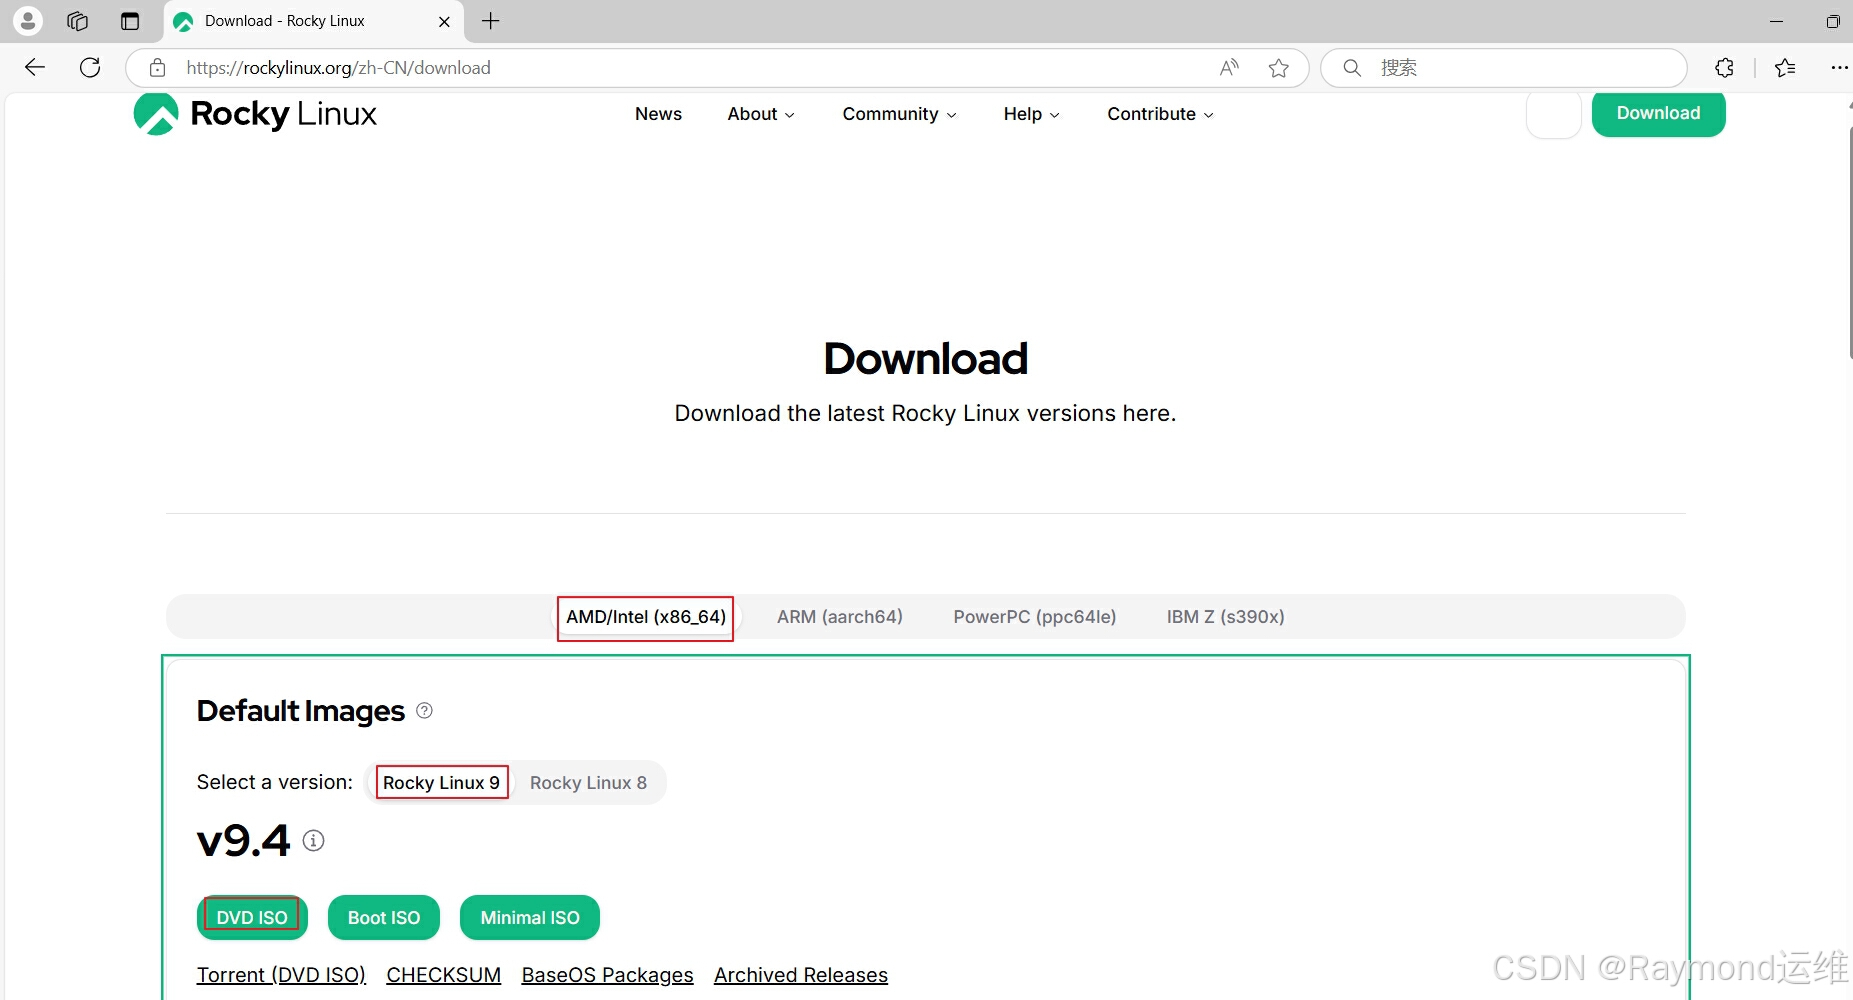The width and height of the screenshot is (1853, 1000).
Task: Reload the page with refresh icon
Action: click(x=90, y=67)
